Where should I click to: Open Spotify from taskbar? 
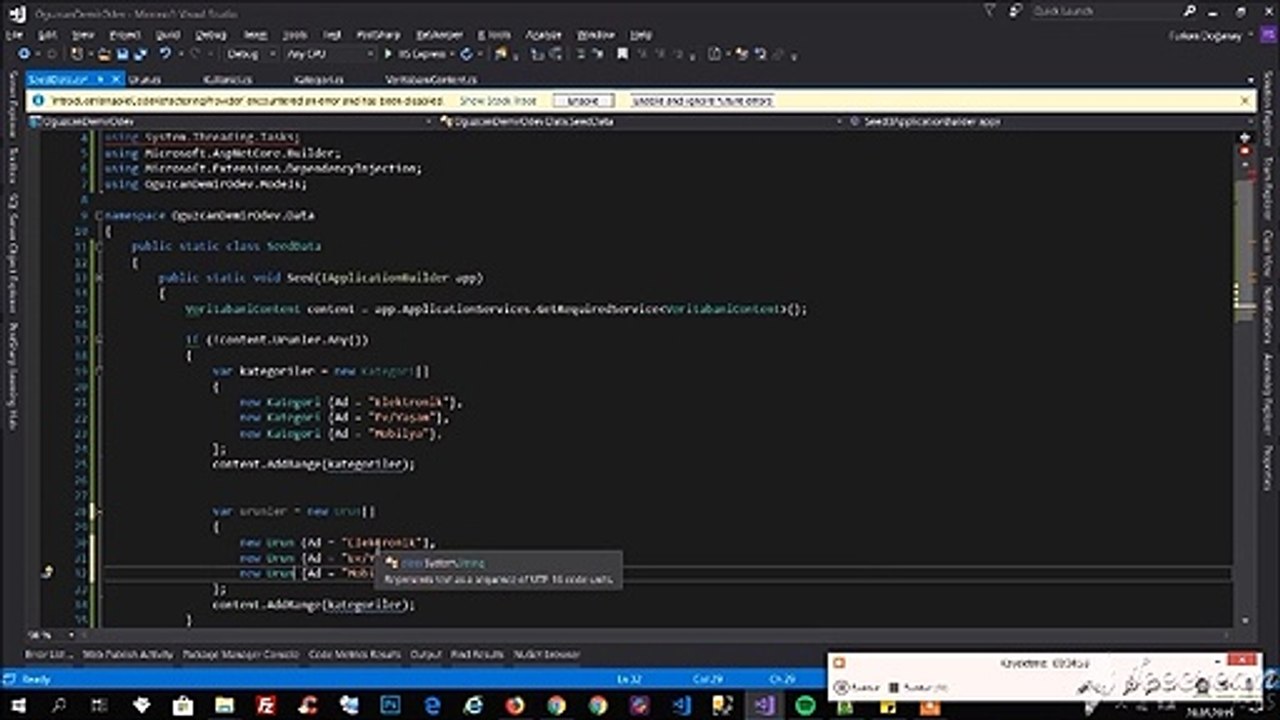805,706
